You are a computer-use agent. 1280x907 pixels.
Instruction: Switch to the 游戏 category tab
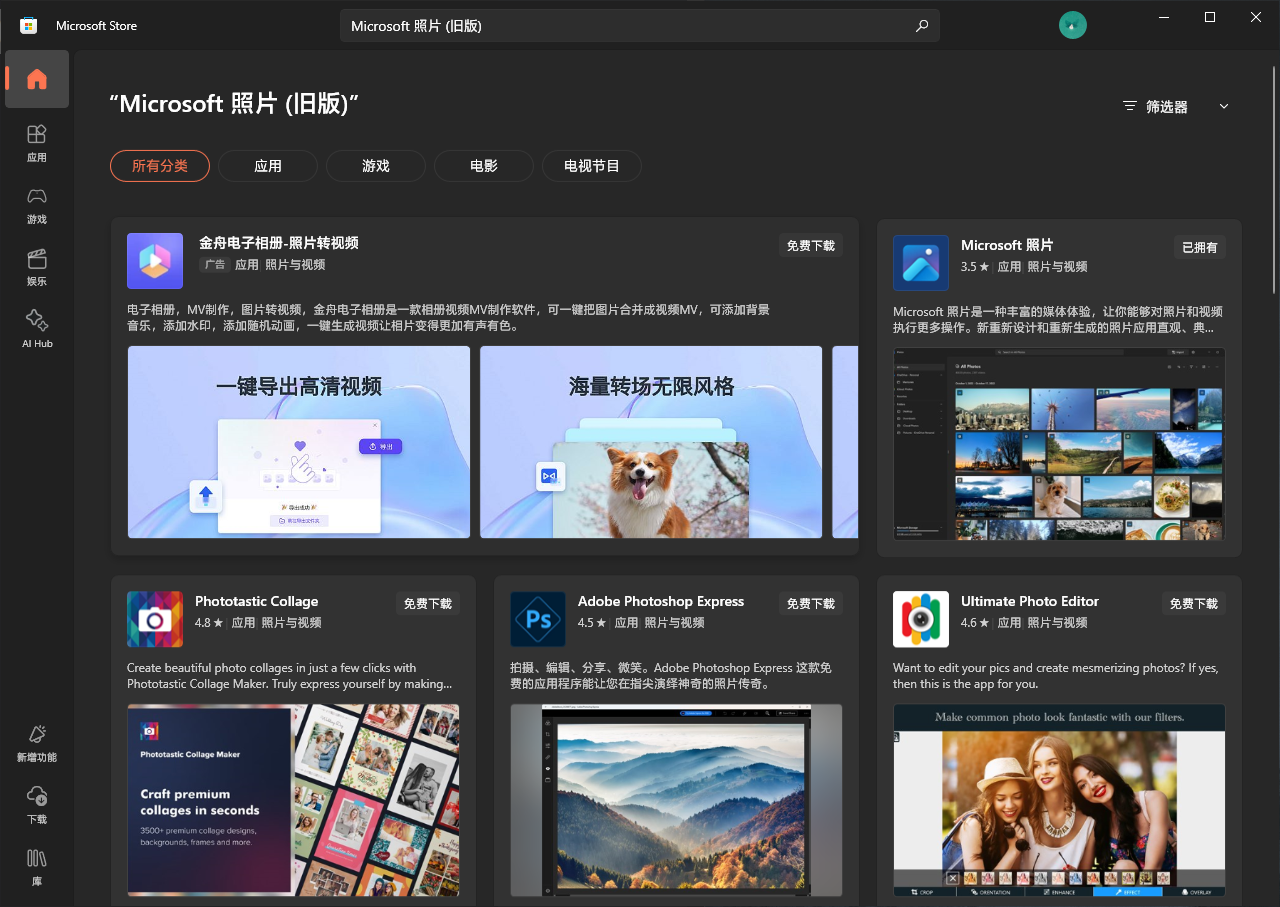375,166
